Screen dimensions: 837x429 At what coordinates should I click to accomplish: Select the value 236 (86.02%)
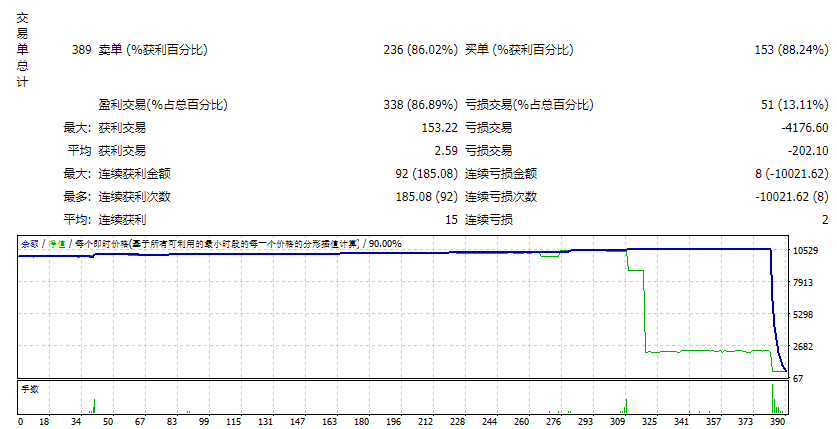pos(421,50)
